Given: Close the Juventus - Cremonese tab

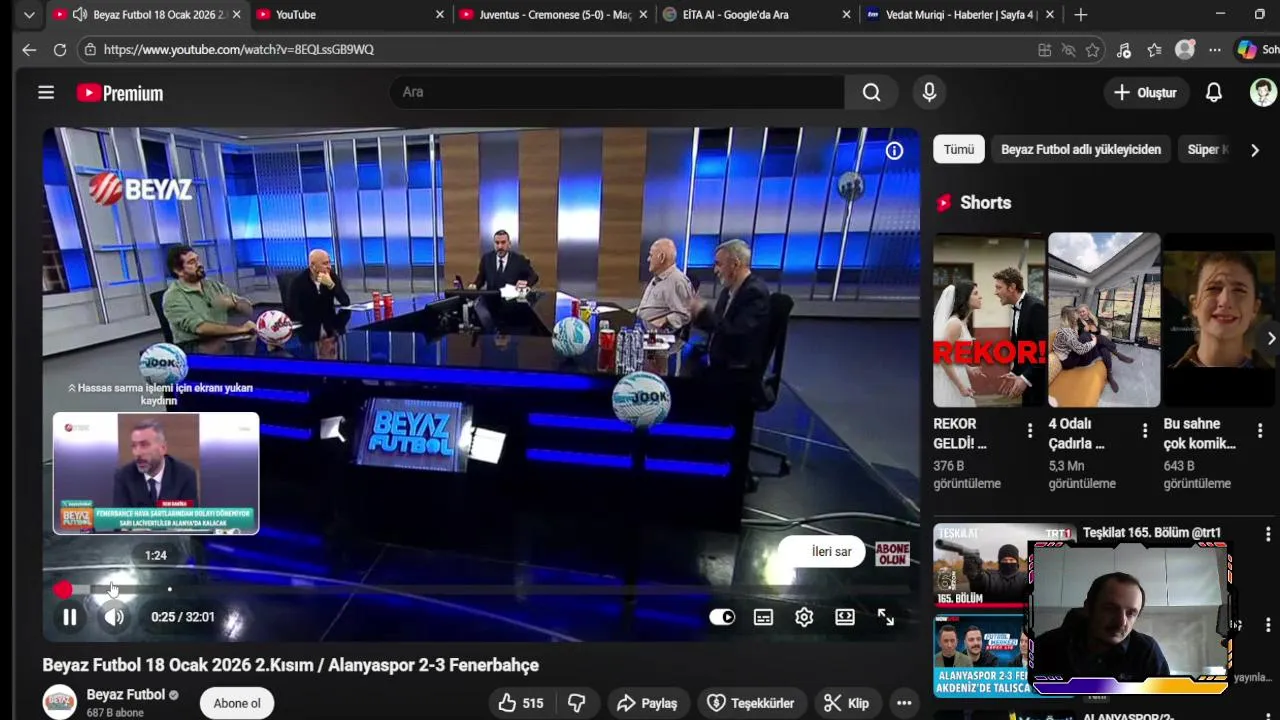Looking at the screenshot, I should click(643, 15).
